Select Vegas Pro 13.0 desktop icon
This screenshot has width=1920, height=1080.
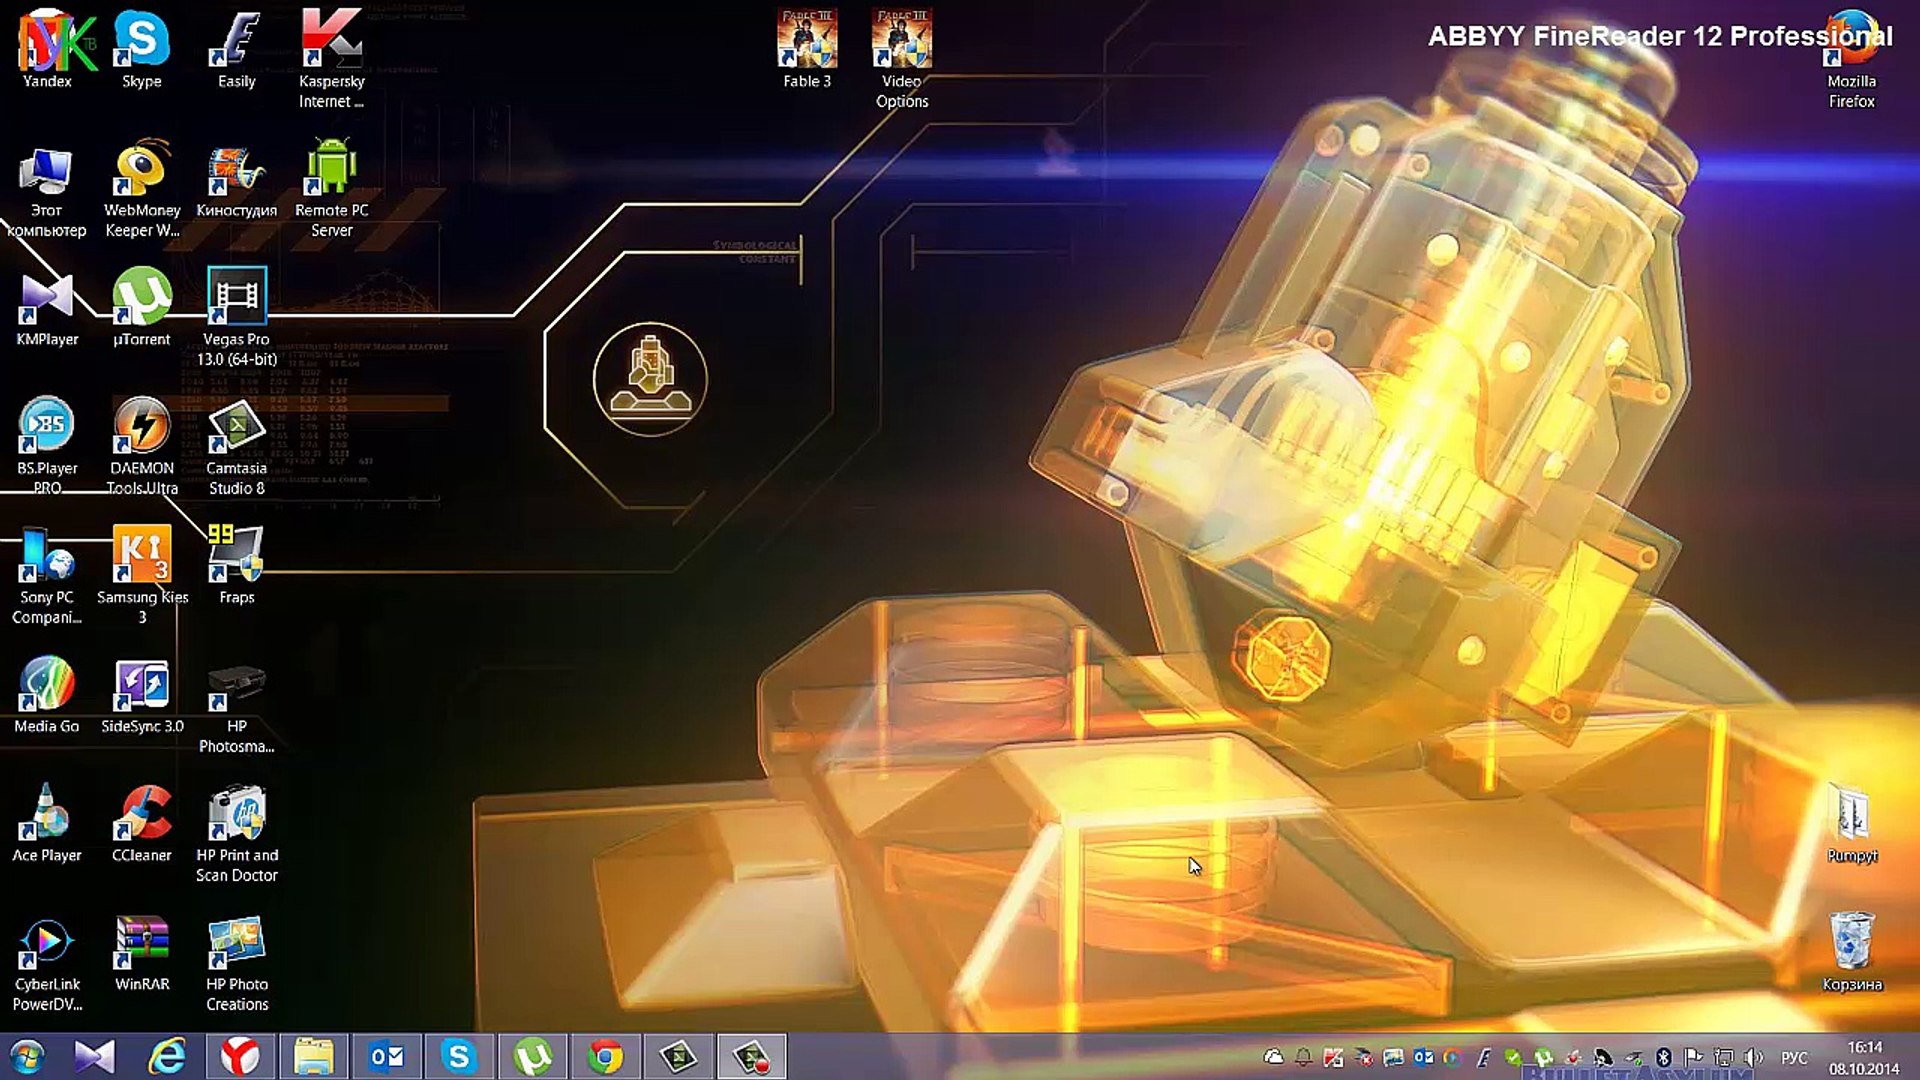click(x=237, y=318)
